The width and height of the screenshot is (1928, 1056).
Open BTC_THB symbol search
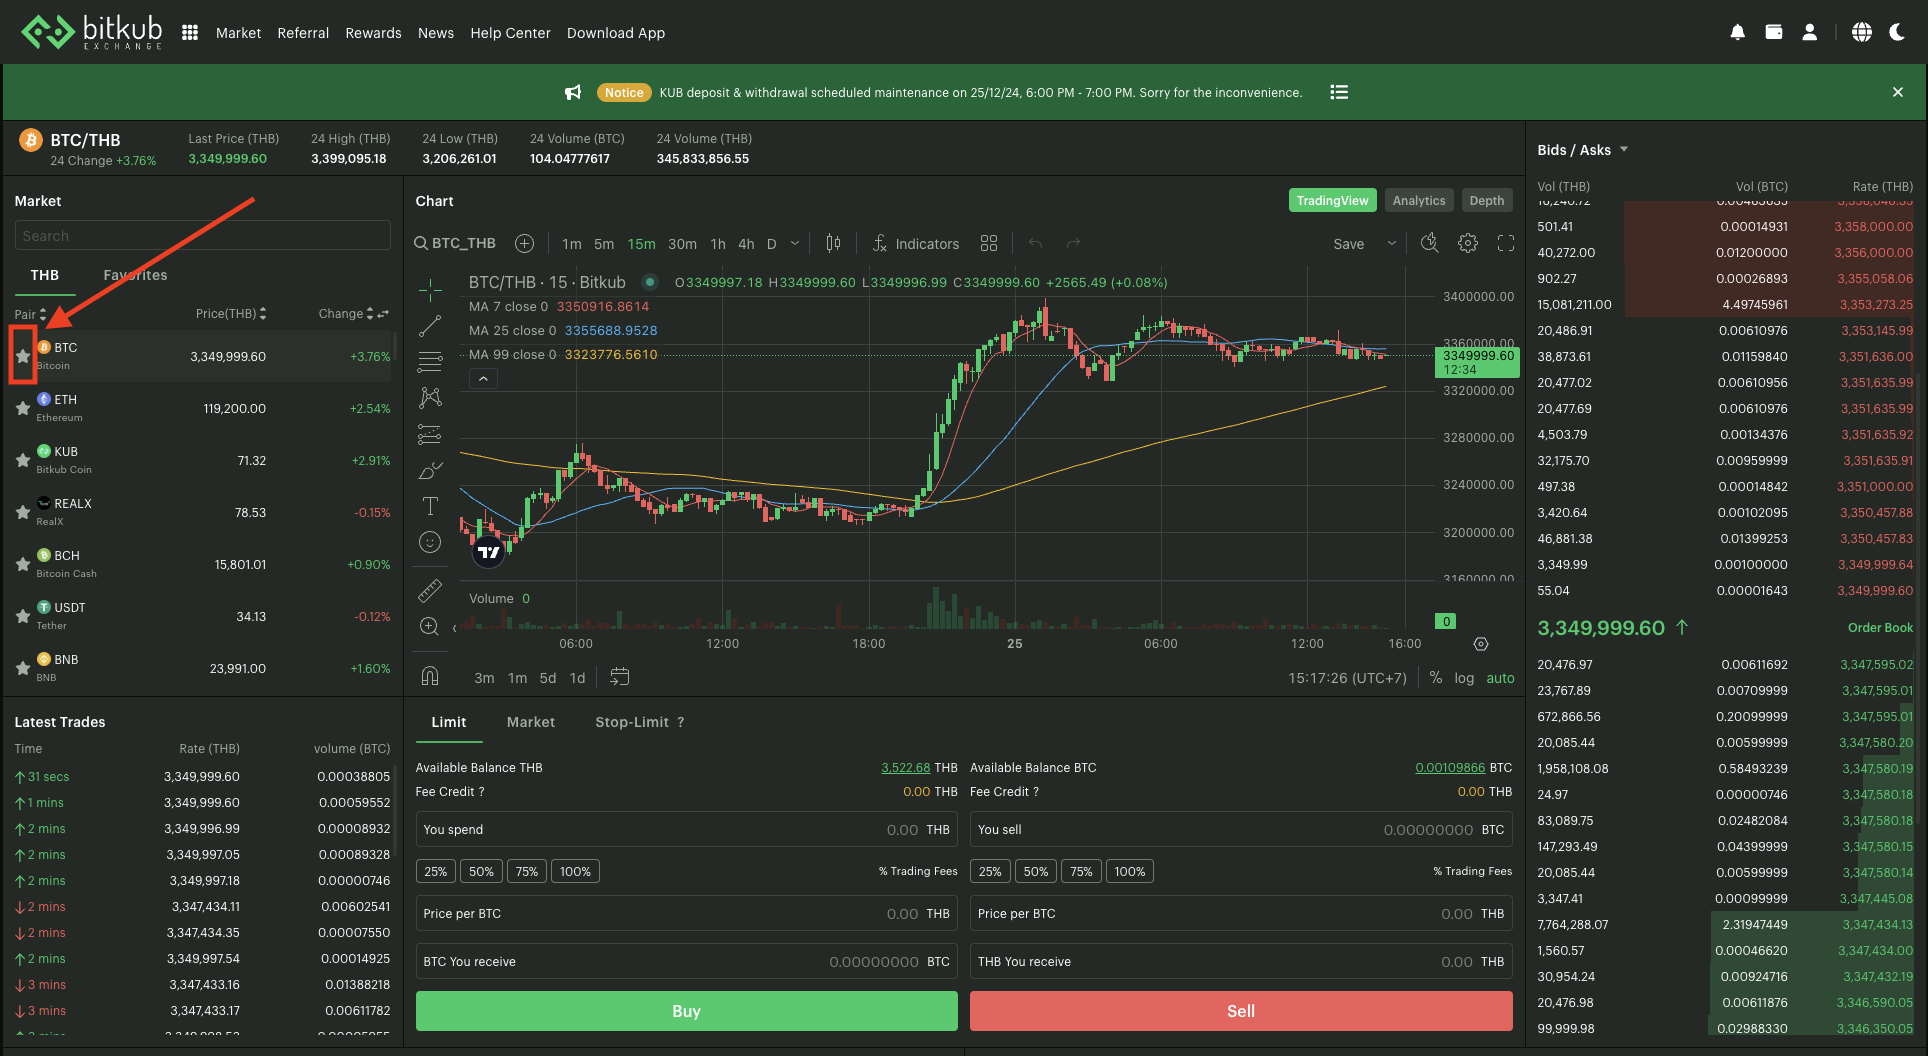[x=455, y=243]
